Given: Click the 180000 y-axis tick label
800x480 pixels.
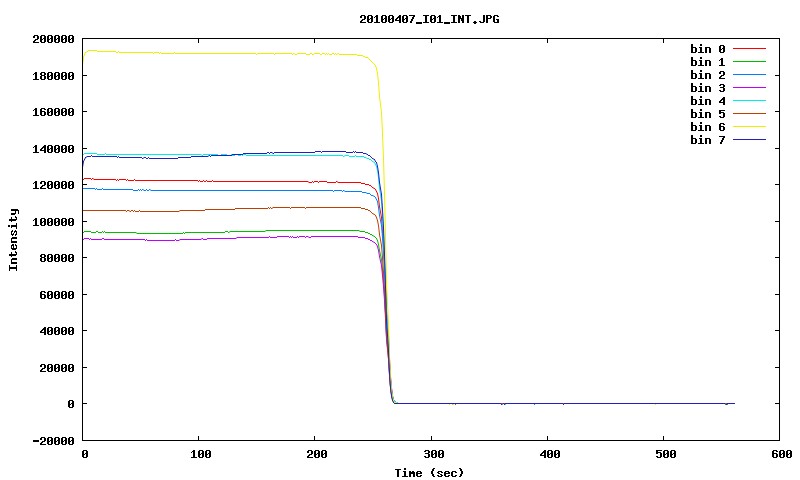Looking at the screenshot, I should (x=54, y=76).
